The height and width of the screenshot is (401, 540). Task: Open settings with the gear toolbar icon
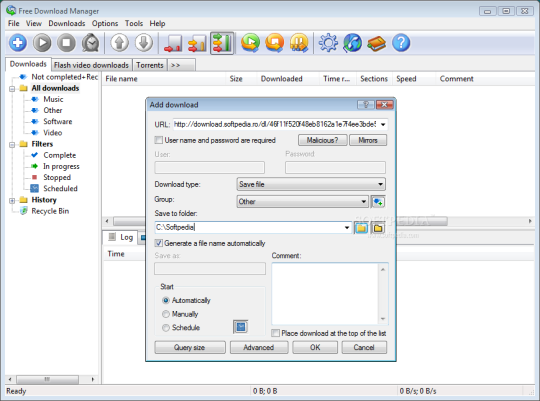point(328,43)
